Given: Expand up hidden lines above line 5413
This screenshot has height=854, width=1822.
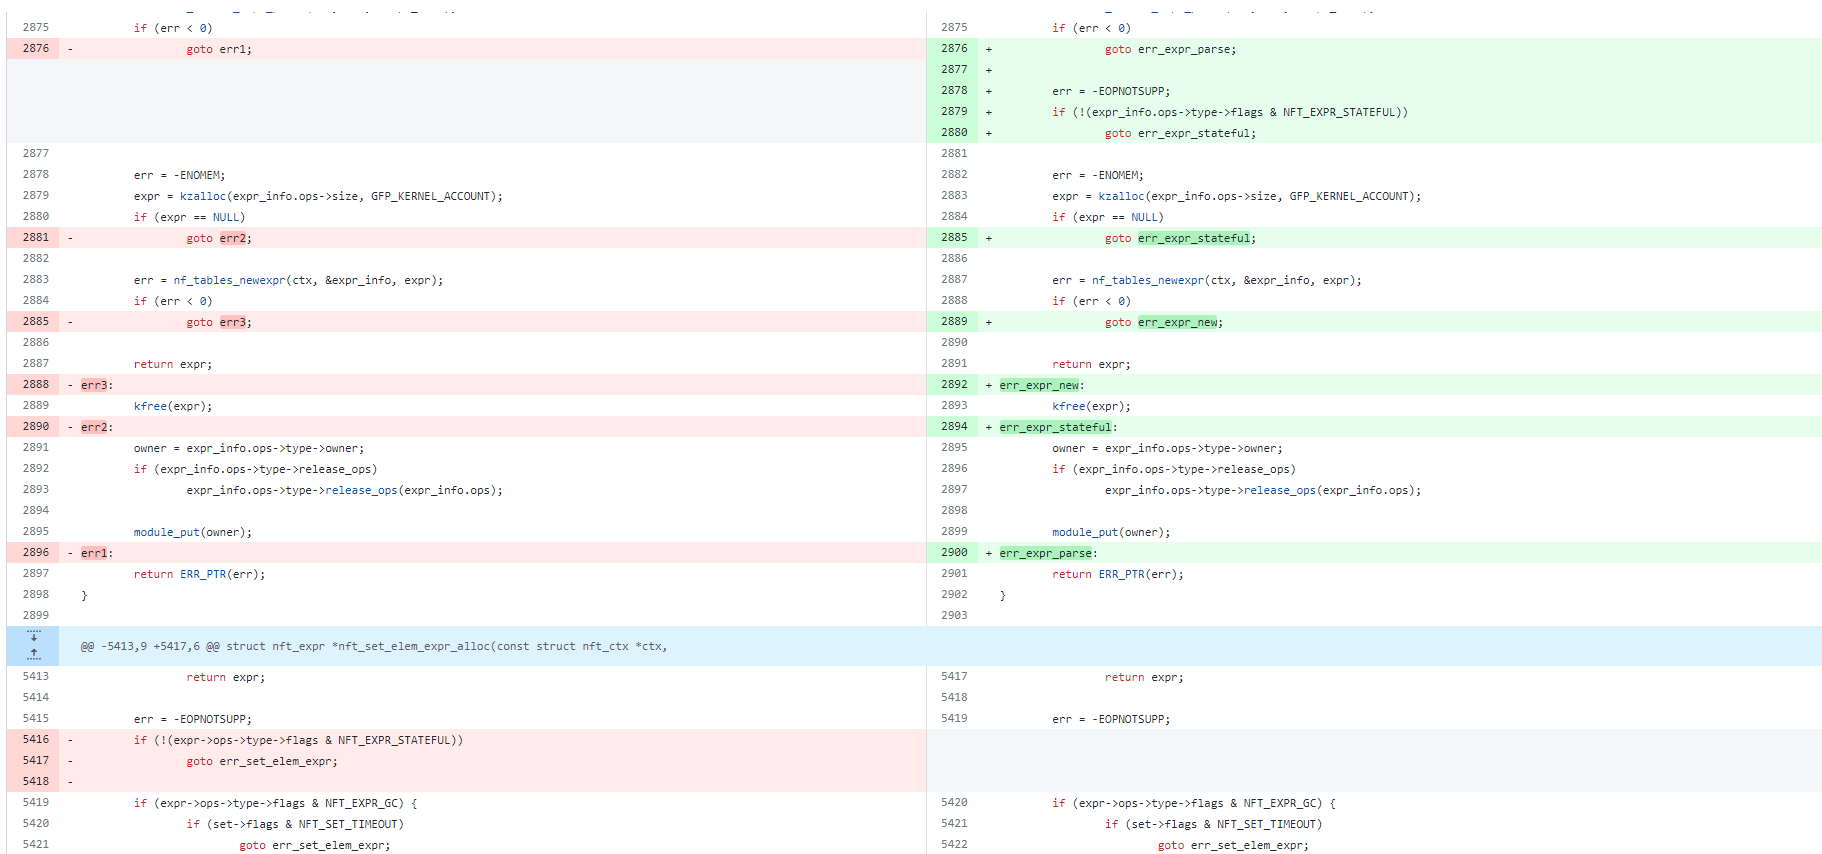Looking at the screenshot, I should tap(33, 655).
